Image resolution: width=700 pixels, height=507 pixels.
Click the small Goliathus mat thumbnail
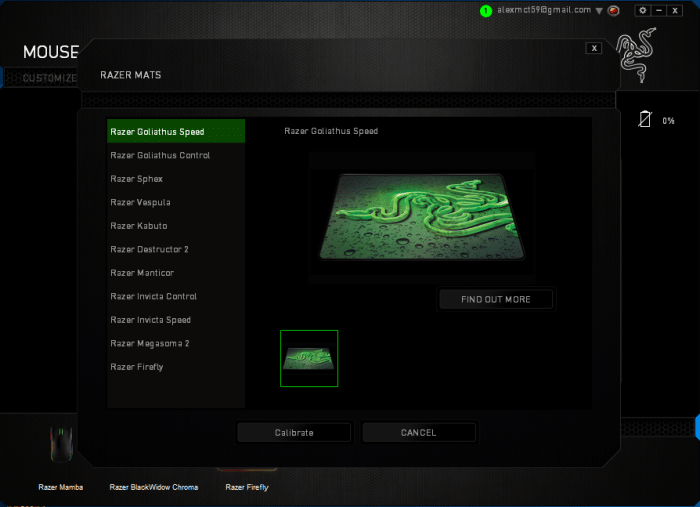click(x=309, y=358)
